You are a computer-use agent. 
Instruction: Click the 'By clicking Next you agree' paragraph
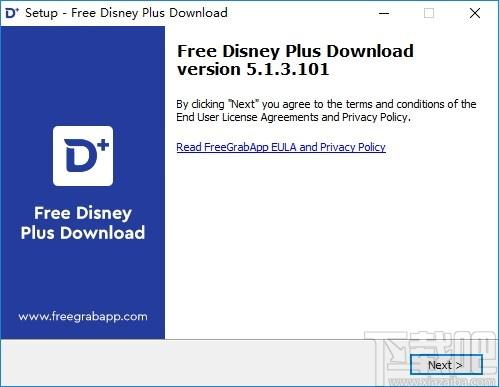tap(326, 110)
